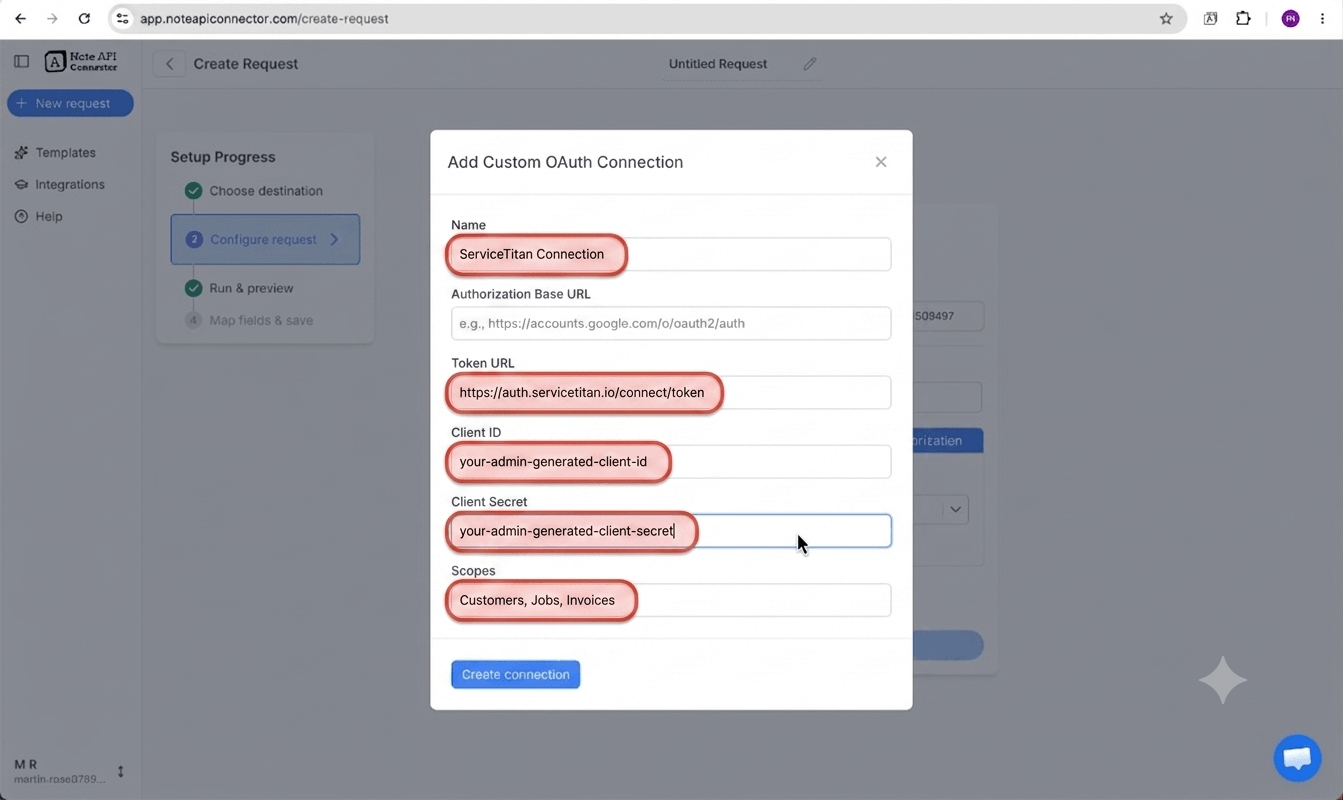Click the Help question mark icon

[x=21, y=216]
